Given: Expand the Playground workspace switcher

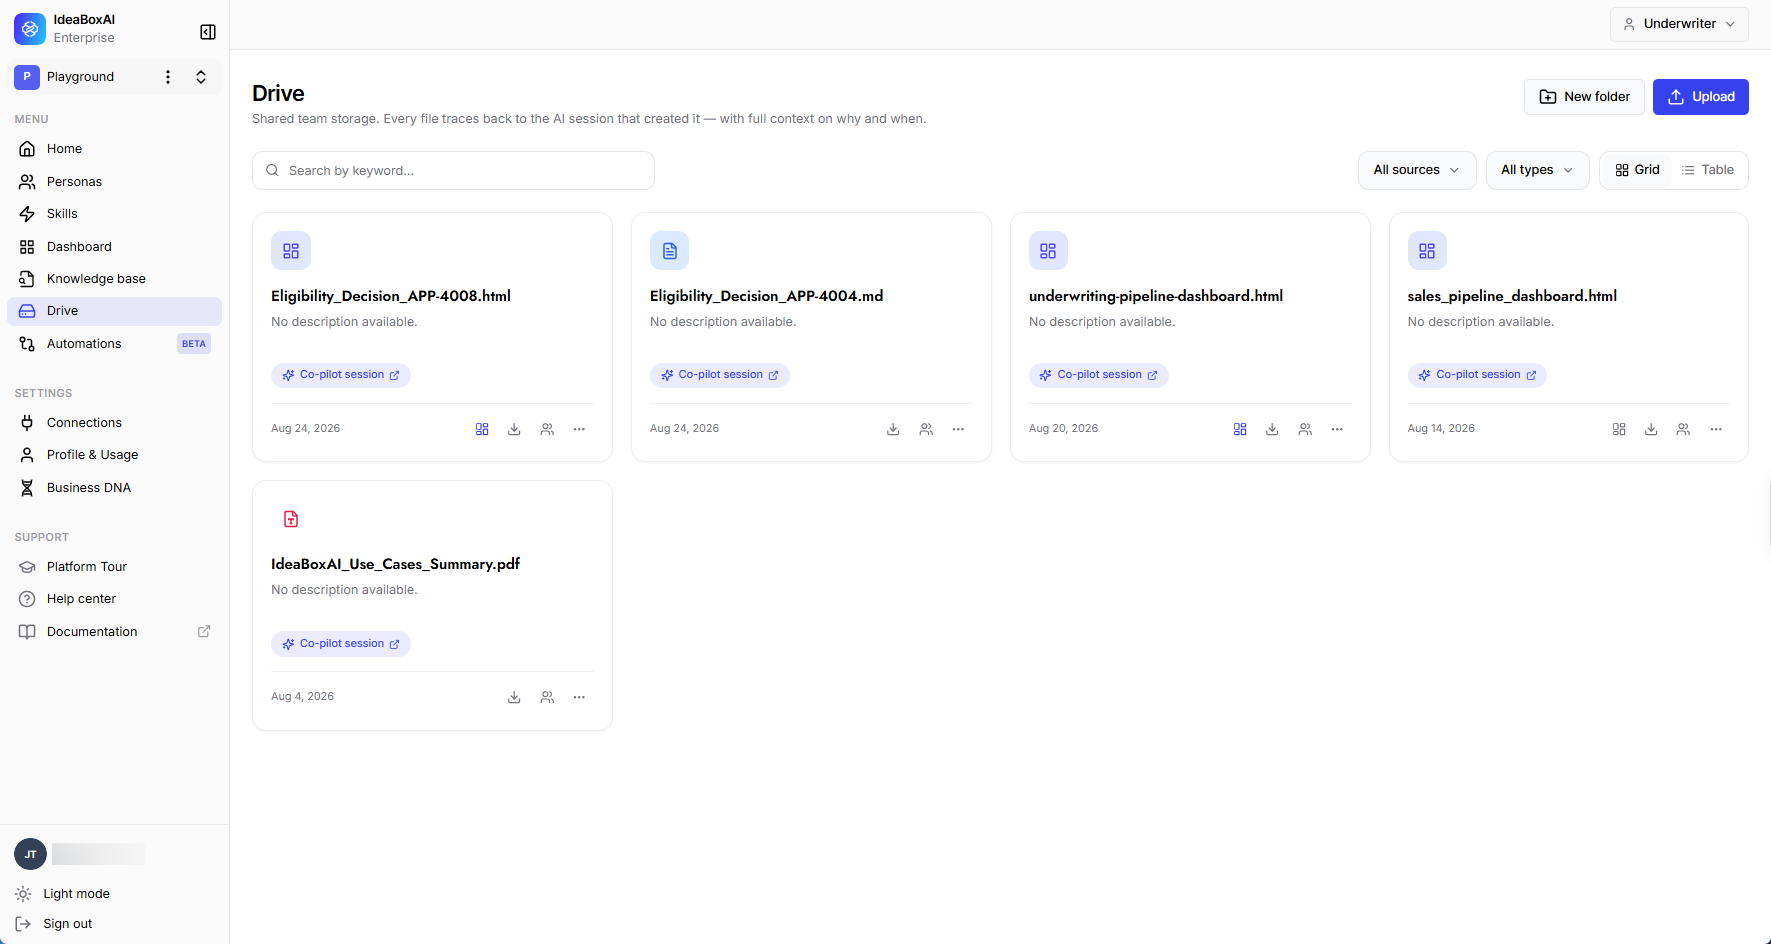Looking at the screenshot, I should coord(201,77).
